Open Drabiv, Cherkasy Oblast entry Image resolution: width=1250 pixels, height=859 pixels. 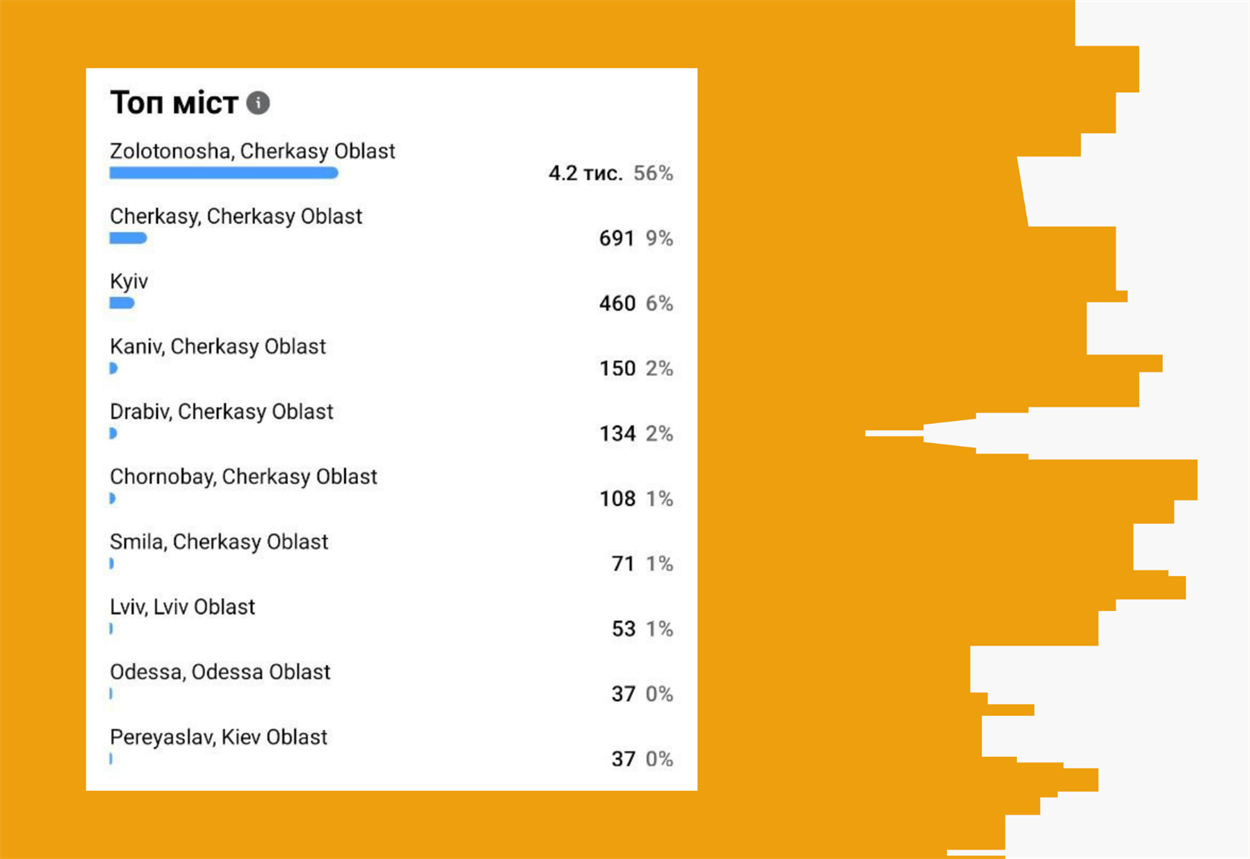[x=222, y=411]
